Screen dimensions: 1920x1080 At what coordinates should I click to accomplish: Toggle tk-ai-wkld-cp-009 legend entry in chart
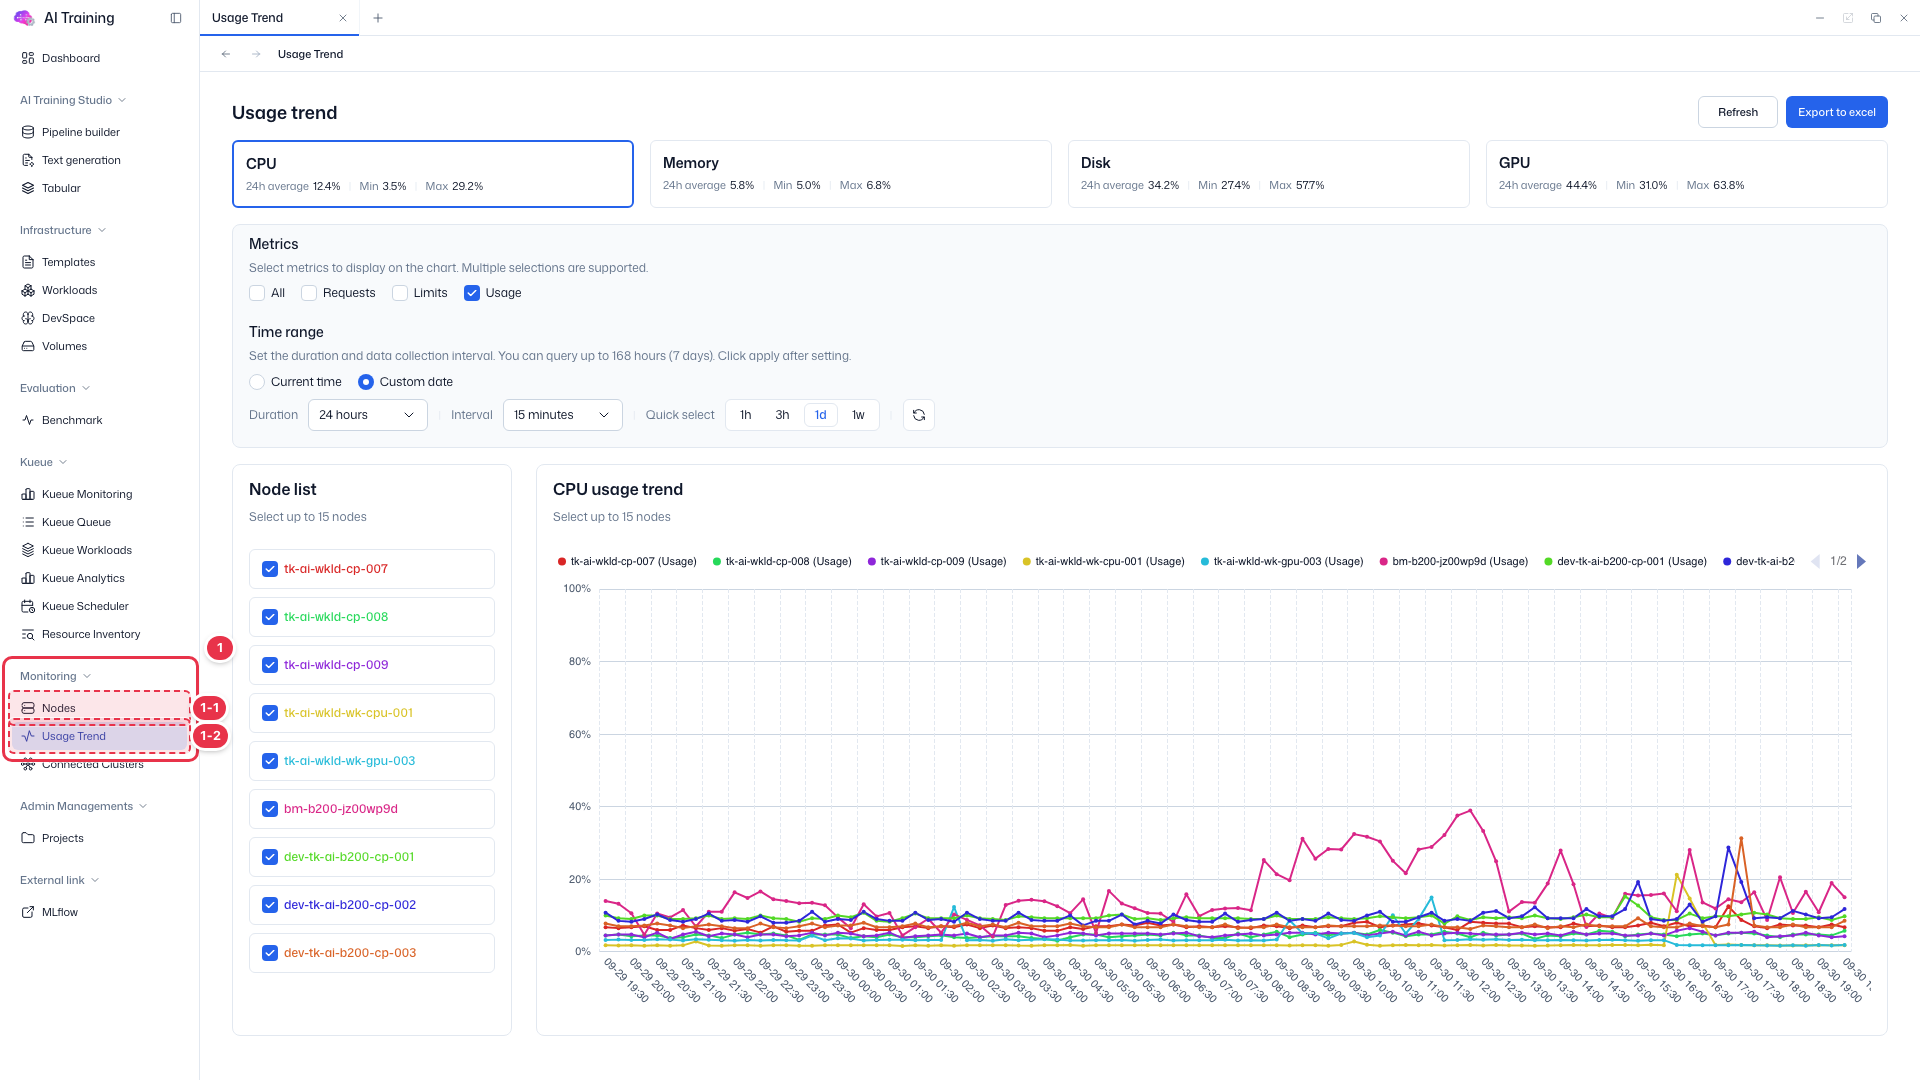pyautogui.click(x=938, y=562)
